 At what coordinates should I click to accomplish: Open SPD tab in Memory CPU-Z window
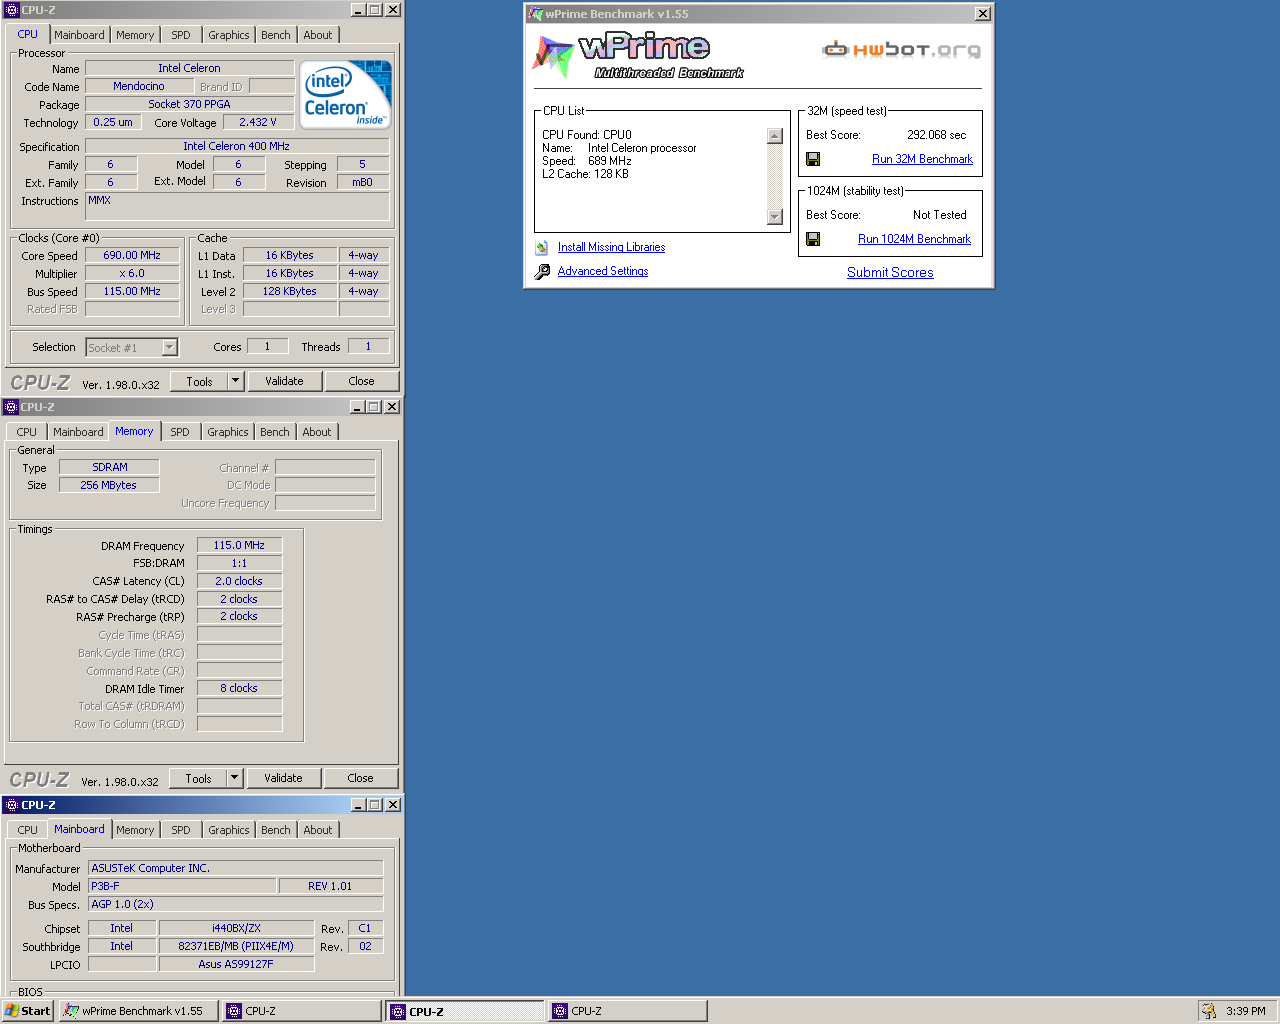[180, 432]
